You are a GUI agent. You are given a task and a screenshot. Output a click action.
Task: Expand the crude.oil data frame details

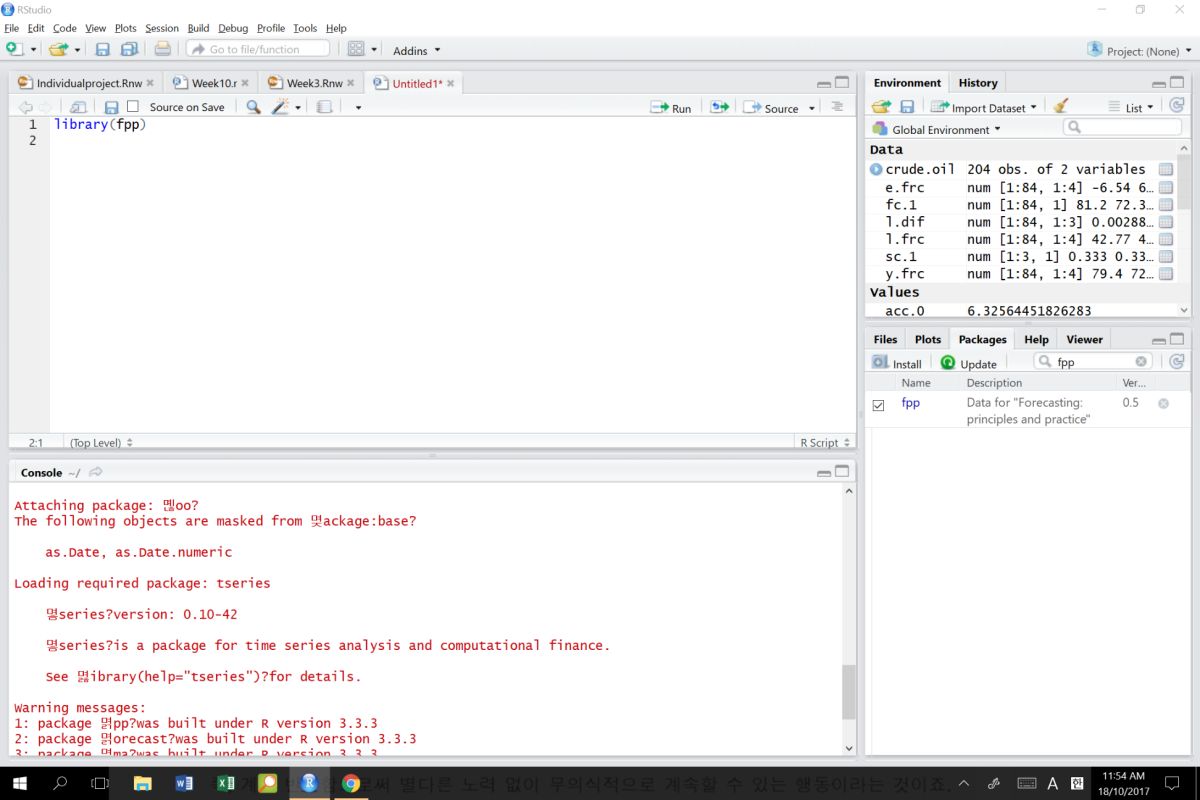[x=877, y=170]
